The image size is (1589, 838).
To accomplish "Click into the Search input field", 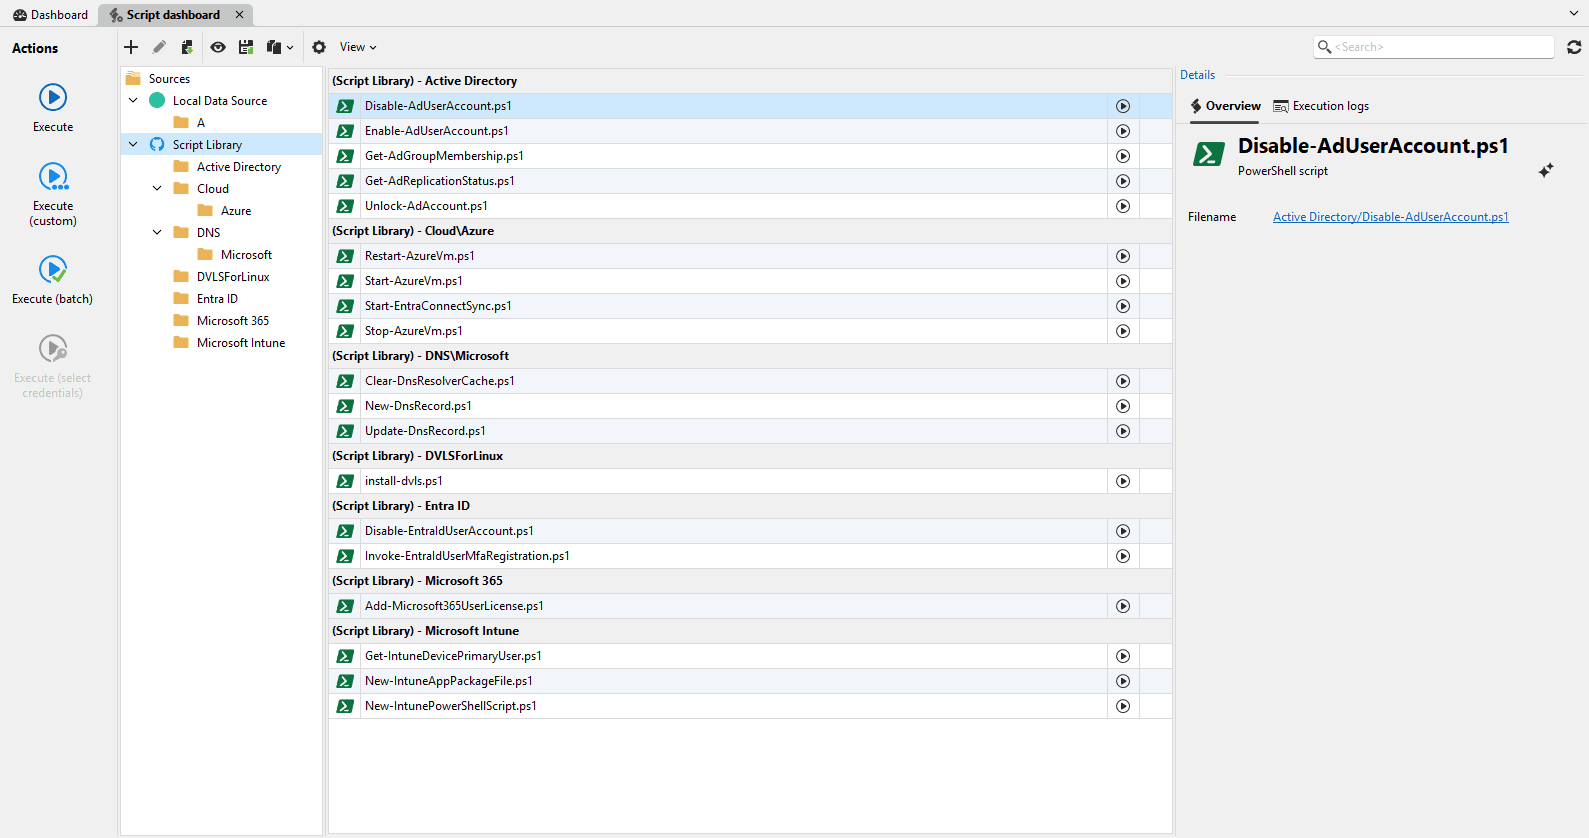I will (1440, 47).
